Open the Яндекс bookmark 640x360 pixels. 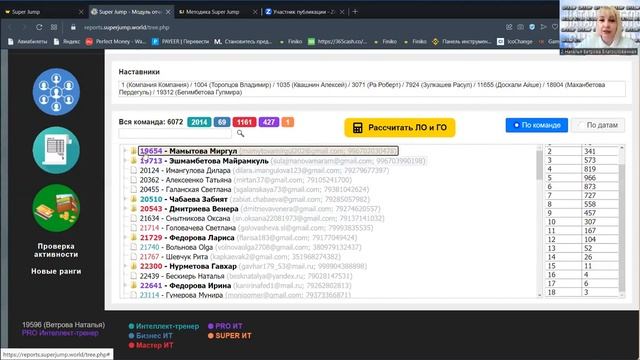coord(67,41)
